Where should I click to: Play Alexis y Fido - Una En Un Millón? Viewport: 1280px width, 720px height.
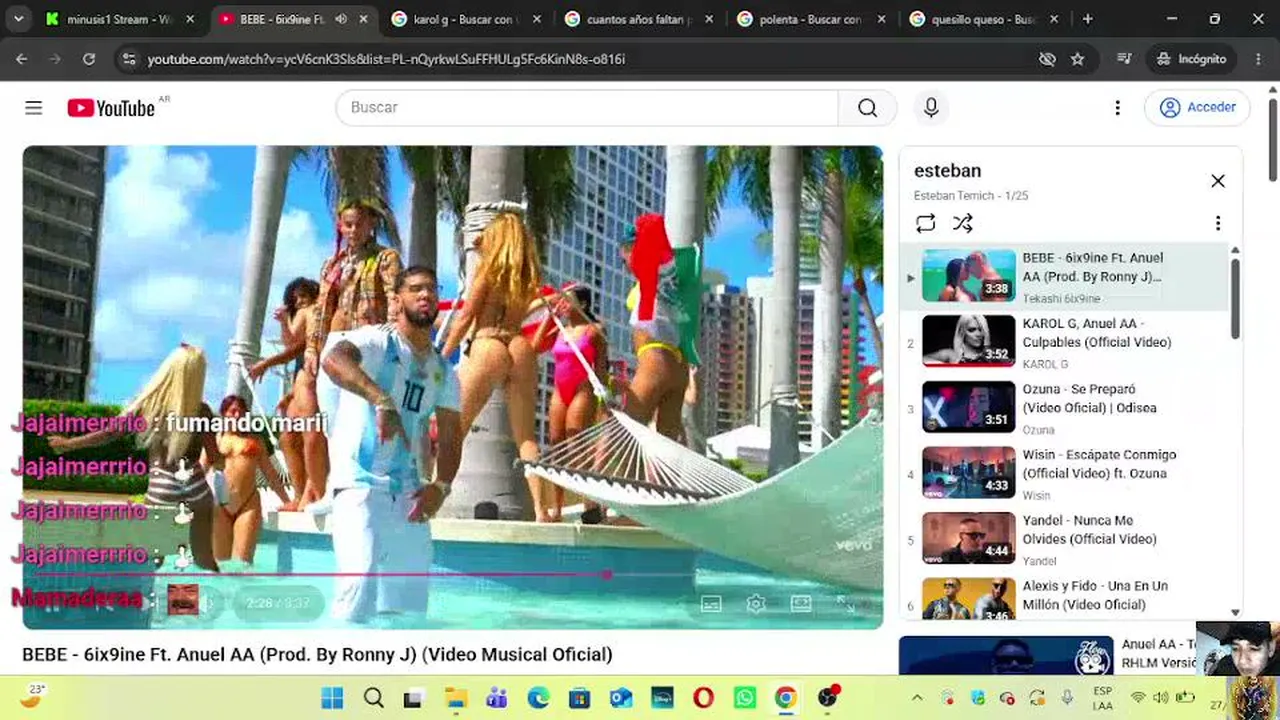[x=1065, y=598]
